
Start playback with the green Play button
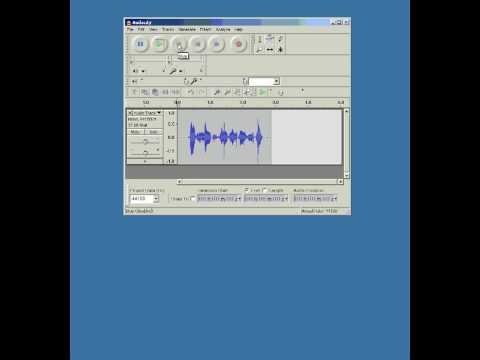click(x=159, y=44)
